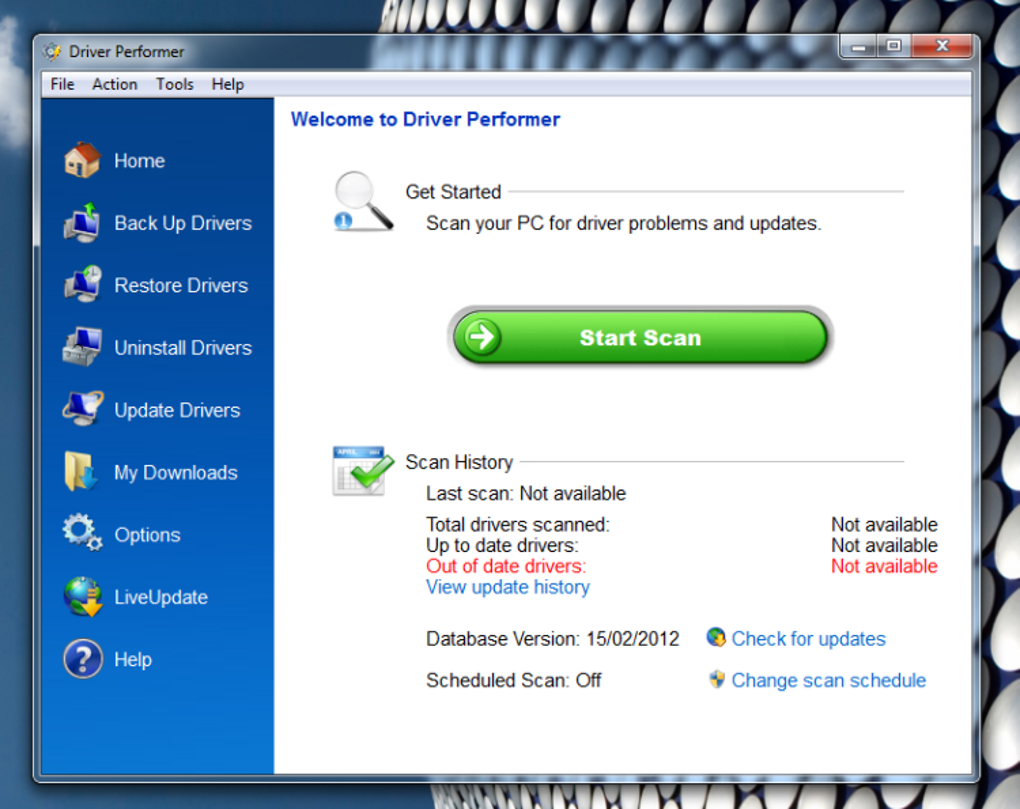Click the Back Up Drivers monitor icon
Screen dimensions: 1020x809
pyautogui.click(x=82, y=222)
